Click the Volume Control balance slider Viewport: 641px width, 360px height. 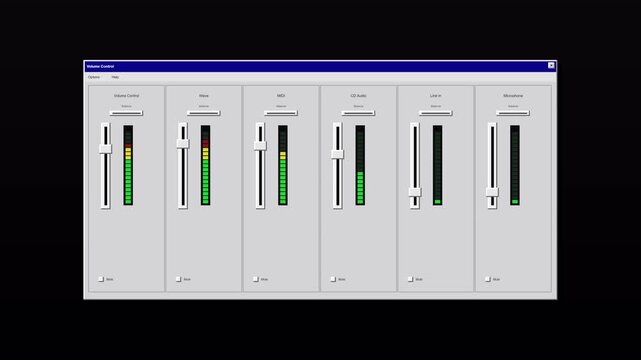click(x=126, y=113)
